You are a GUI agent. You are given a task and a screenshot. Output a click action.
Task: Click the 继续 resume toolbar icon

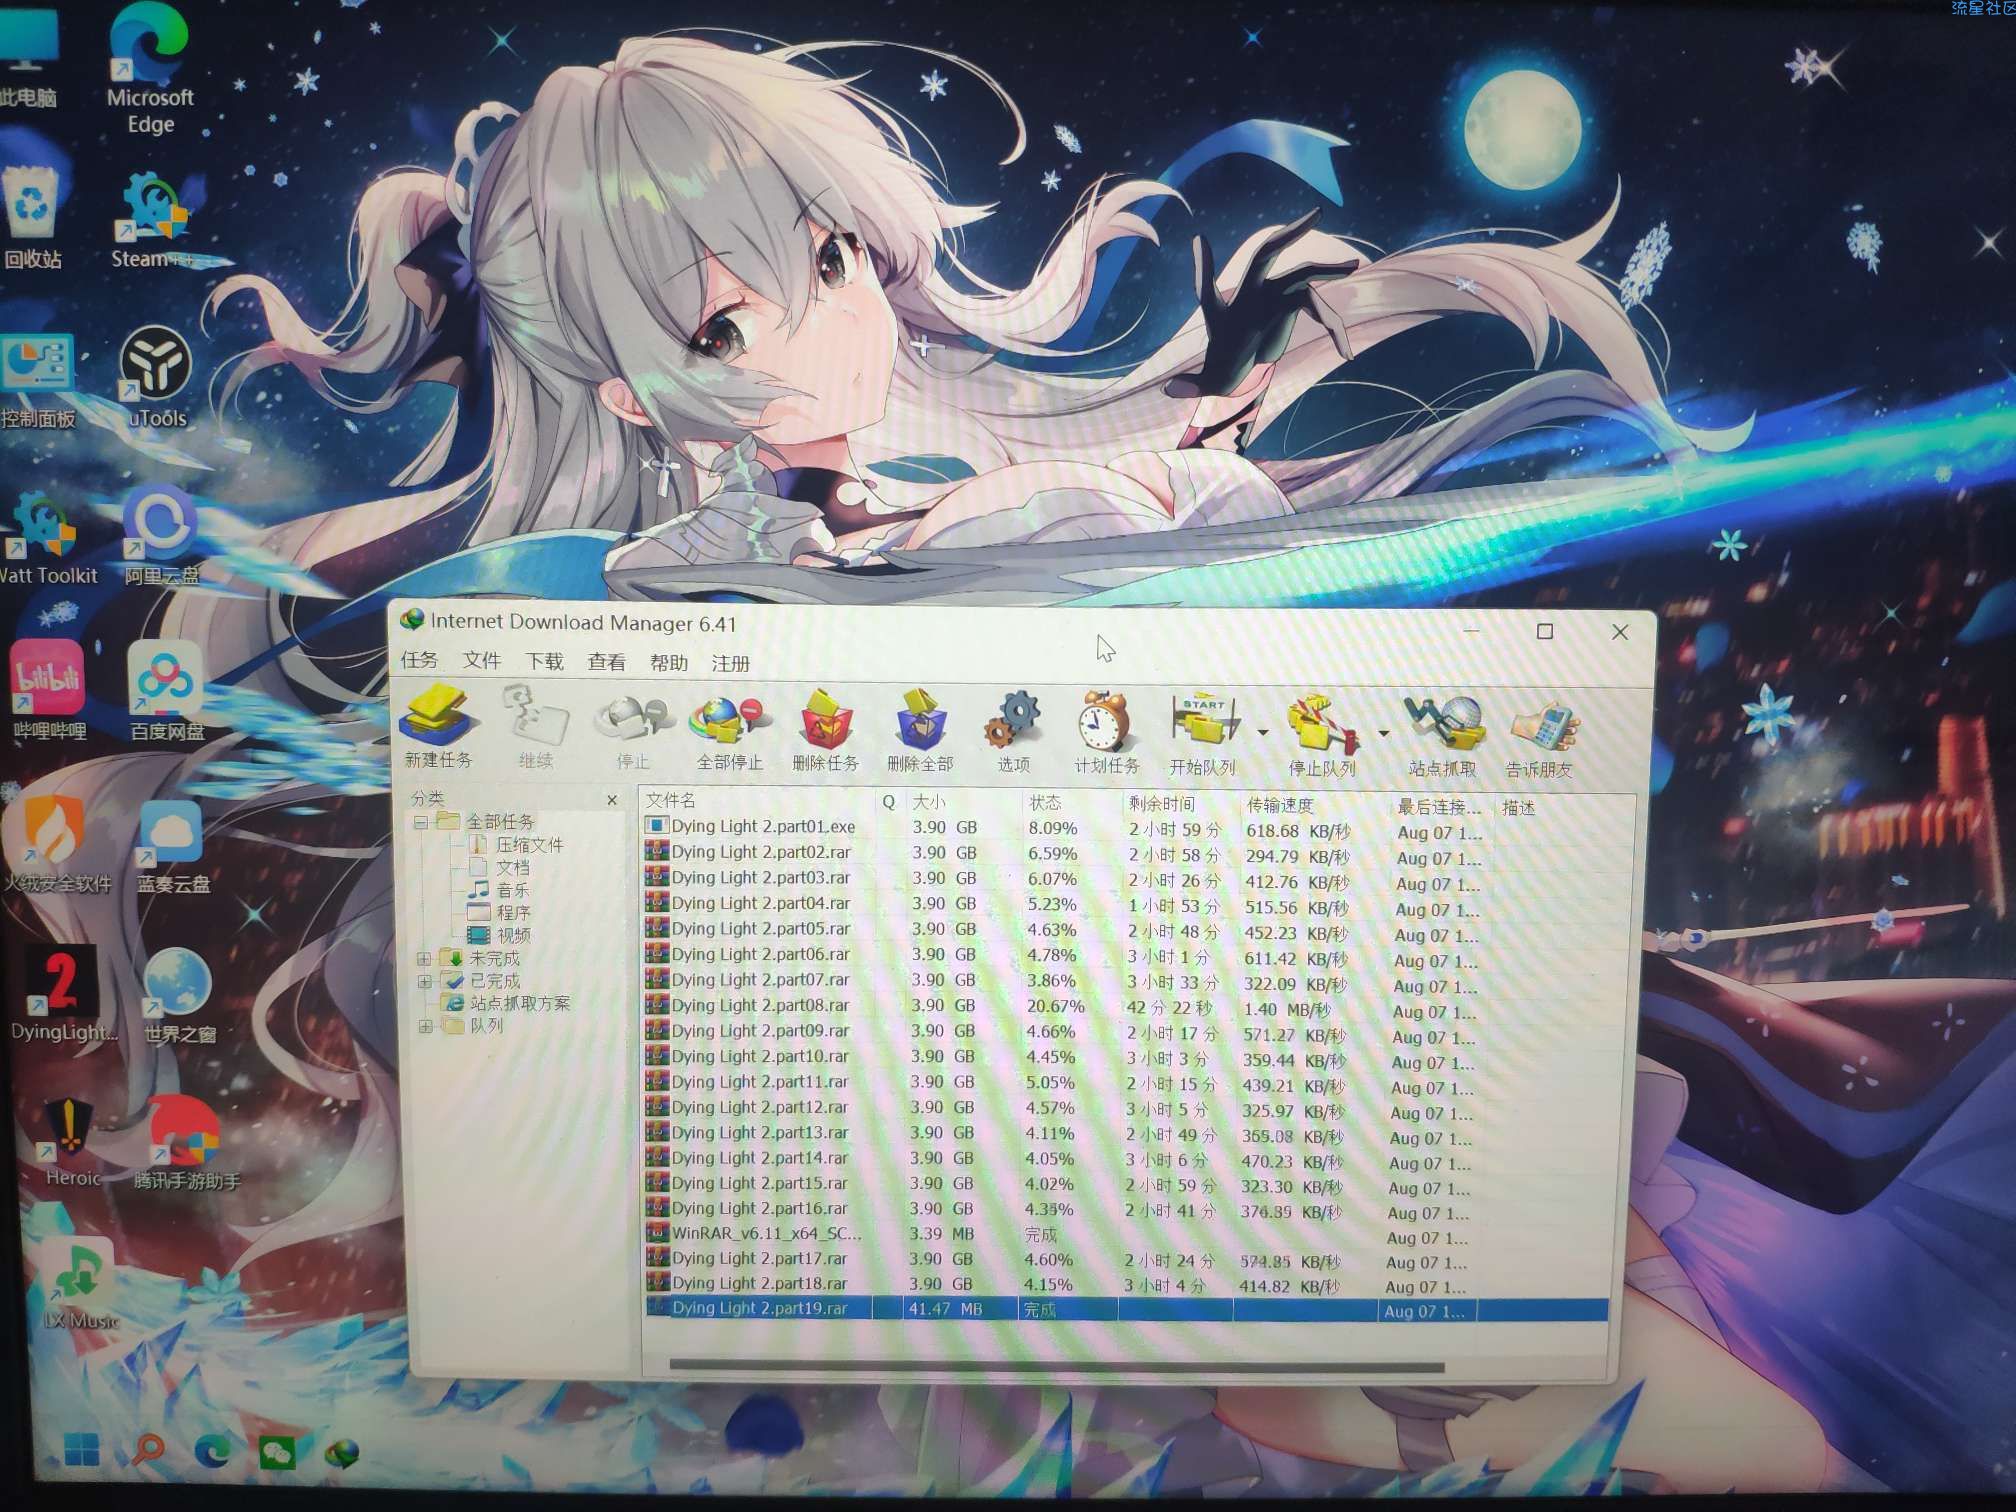click(535, 726)
